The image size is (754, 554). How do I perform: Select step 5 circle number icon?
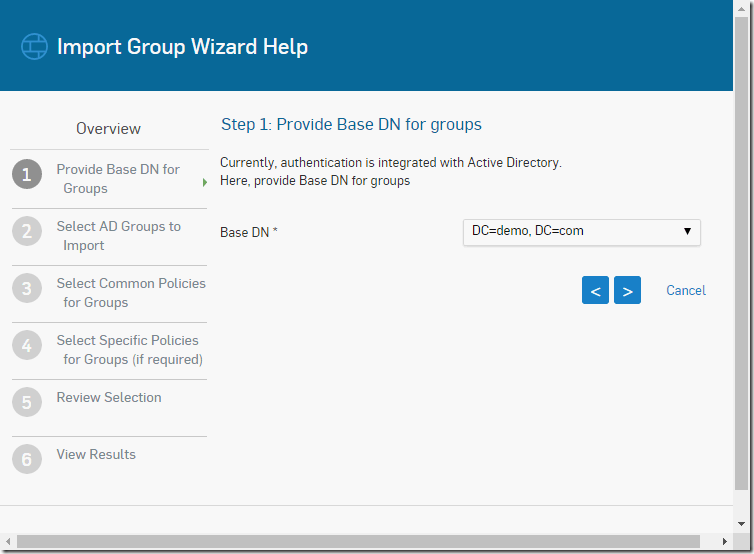[27, 402]
